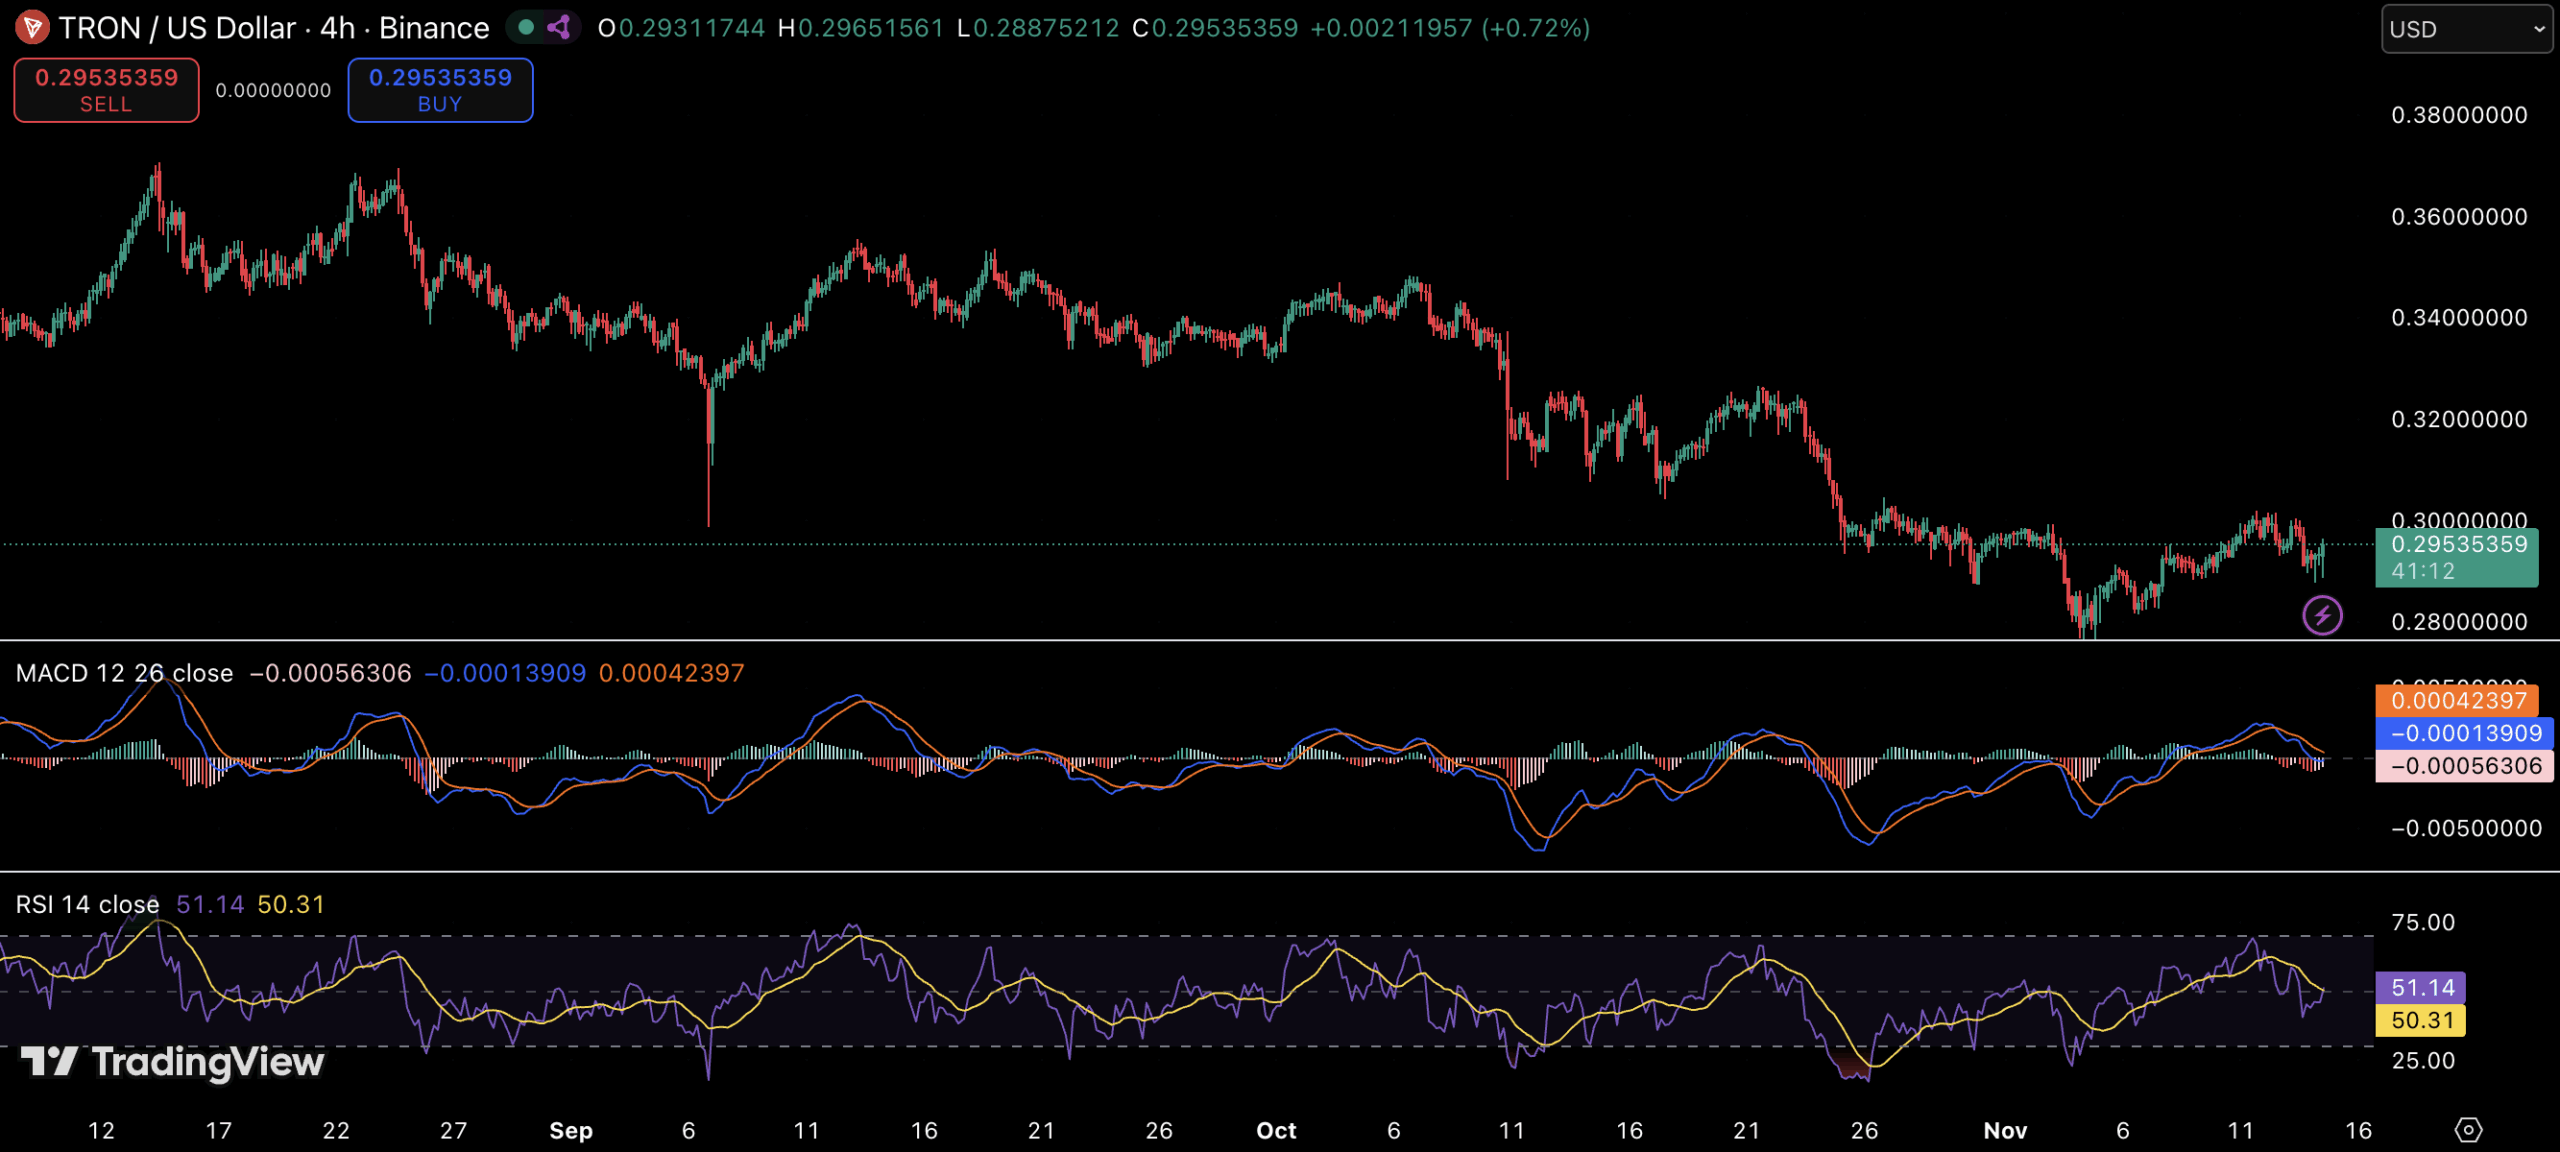Click the TradingView logo watermark

pyautogui.click(x=172, y=1061)
